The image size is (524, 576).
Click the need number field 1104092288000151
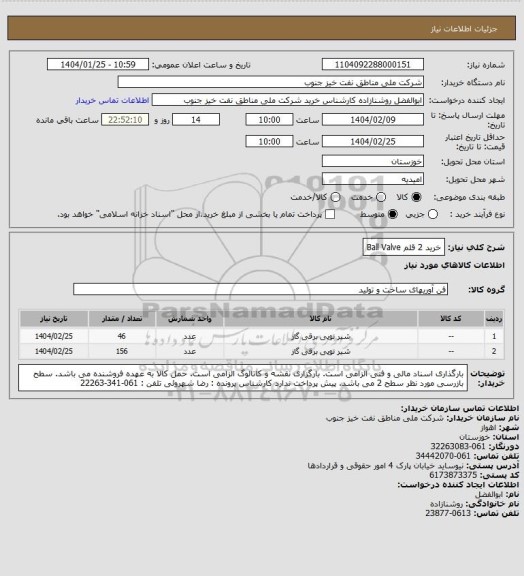373,64
